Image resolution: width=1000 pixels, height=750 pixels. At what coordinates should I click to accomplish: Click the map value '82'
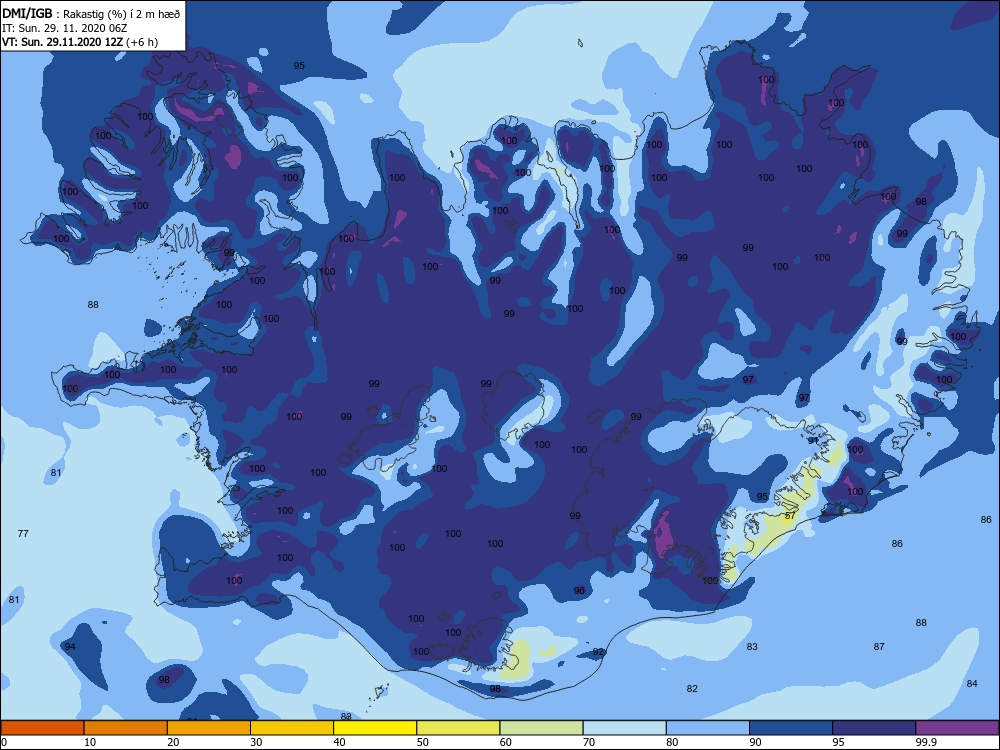click(x=692, y=689)
